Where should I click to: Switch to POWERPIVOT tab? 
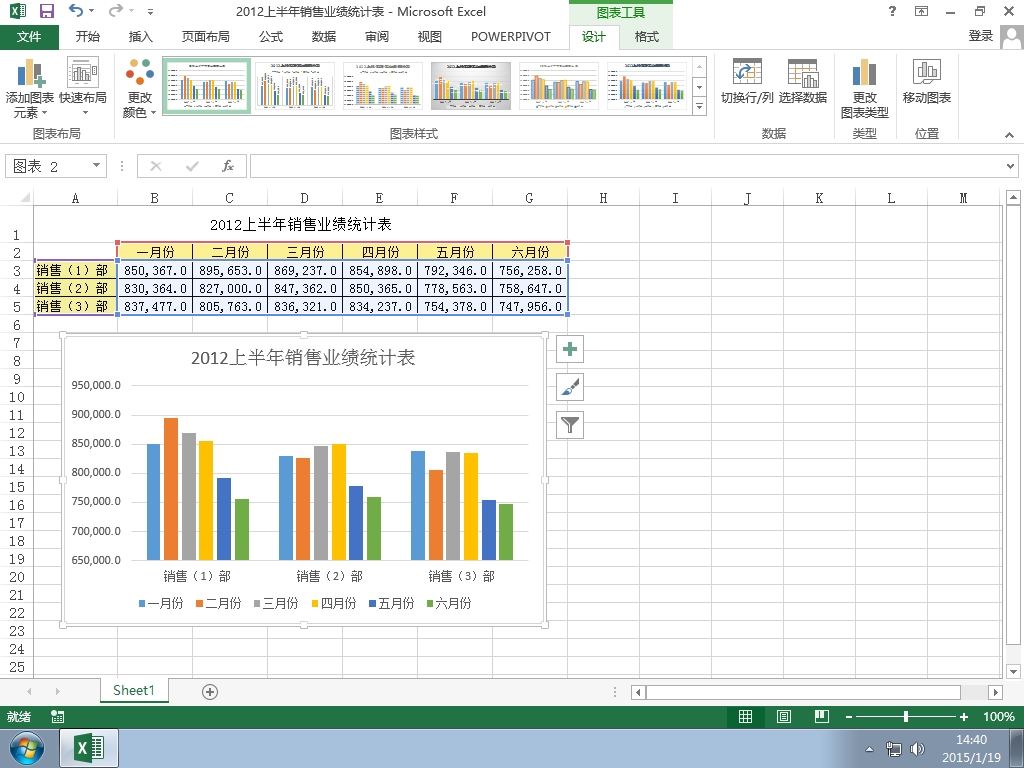[x=511, y=37]
